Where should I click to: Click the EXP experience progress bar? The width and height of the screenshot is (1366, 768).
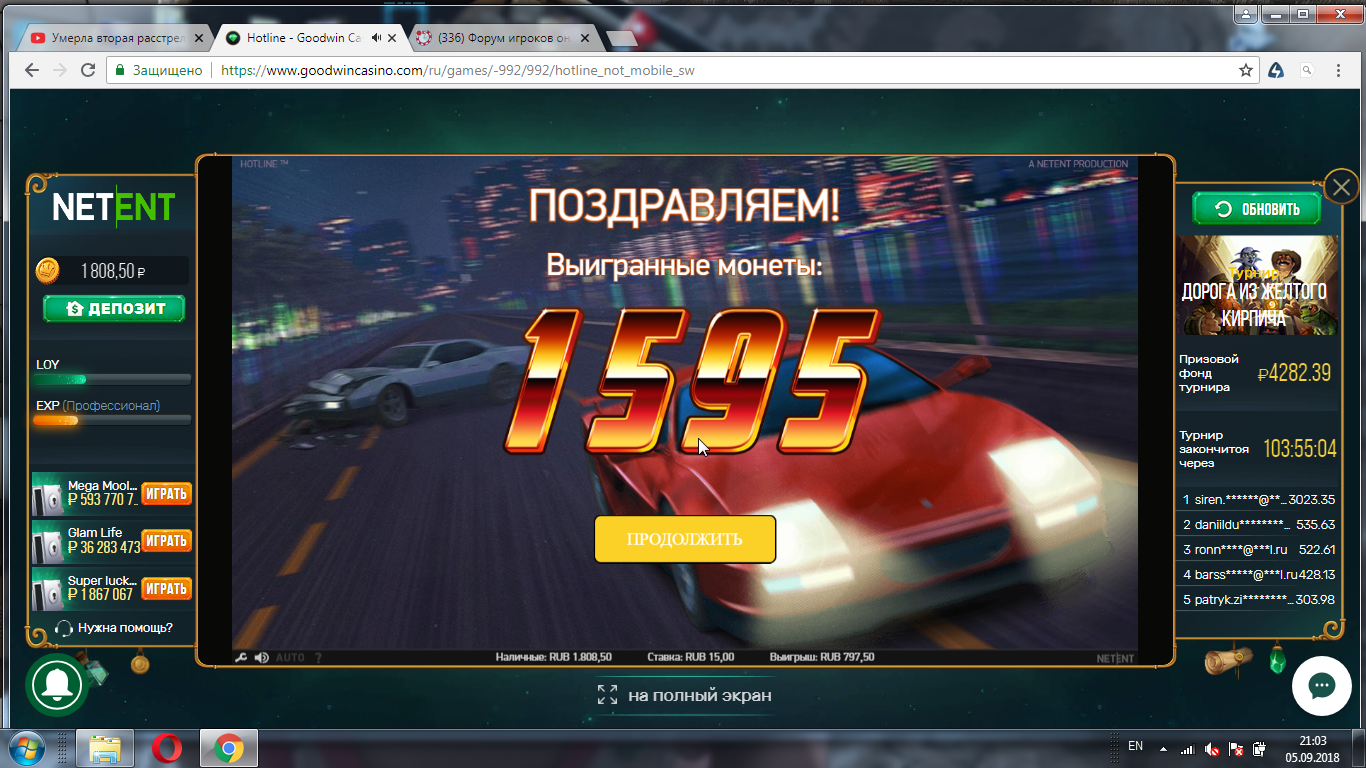[112, 421]
